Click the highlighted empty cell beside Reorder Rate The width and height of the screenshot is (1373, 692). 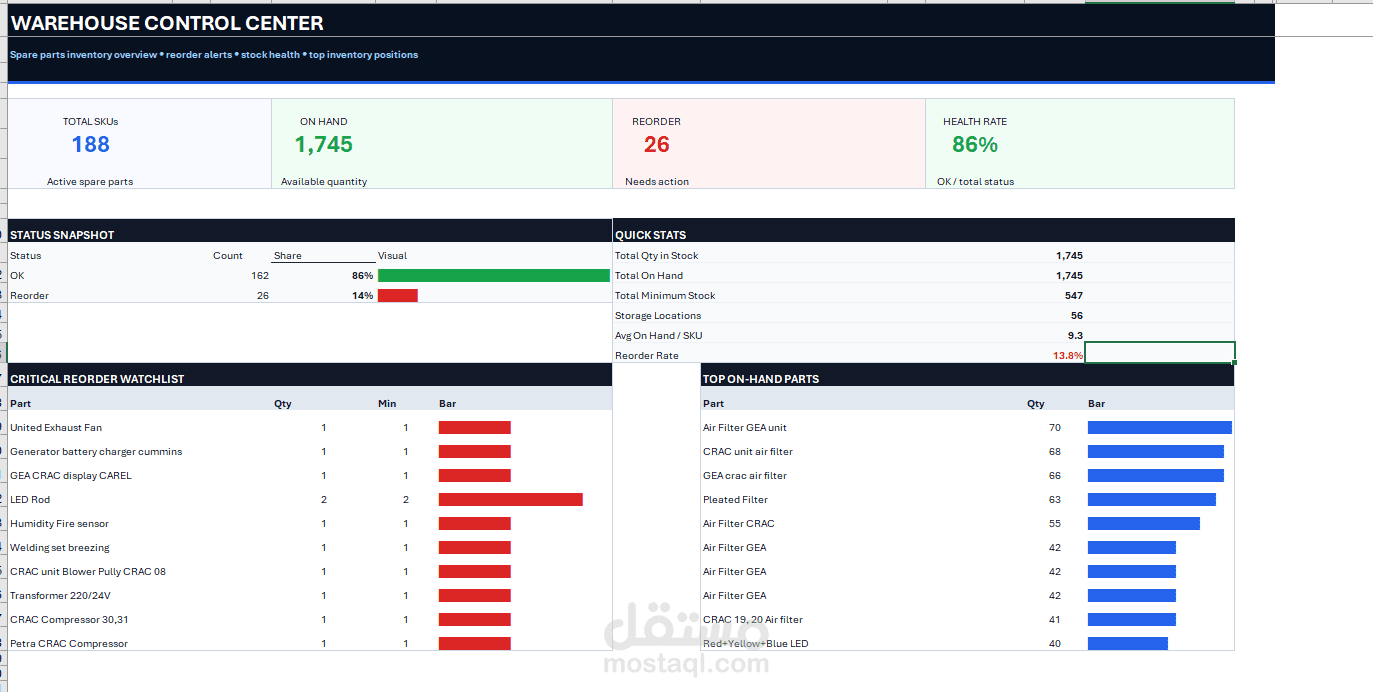click(x=1159, y=352)
